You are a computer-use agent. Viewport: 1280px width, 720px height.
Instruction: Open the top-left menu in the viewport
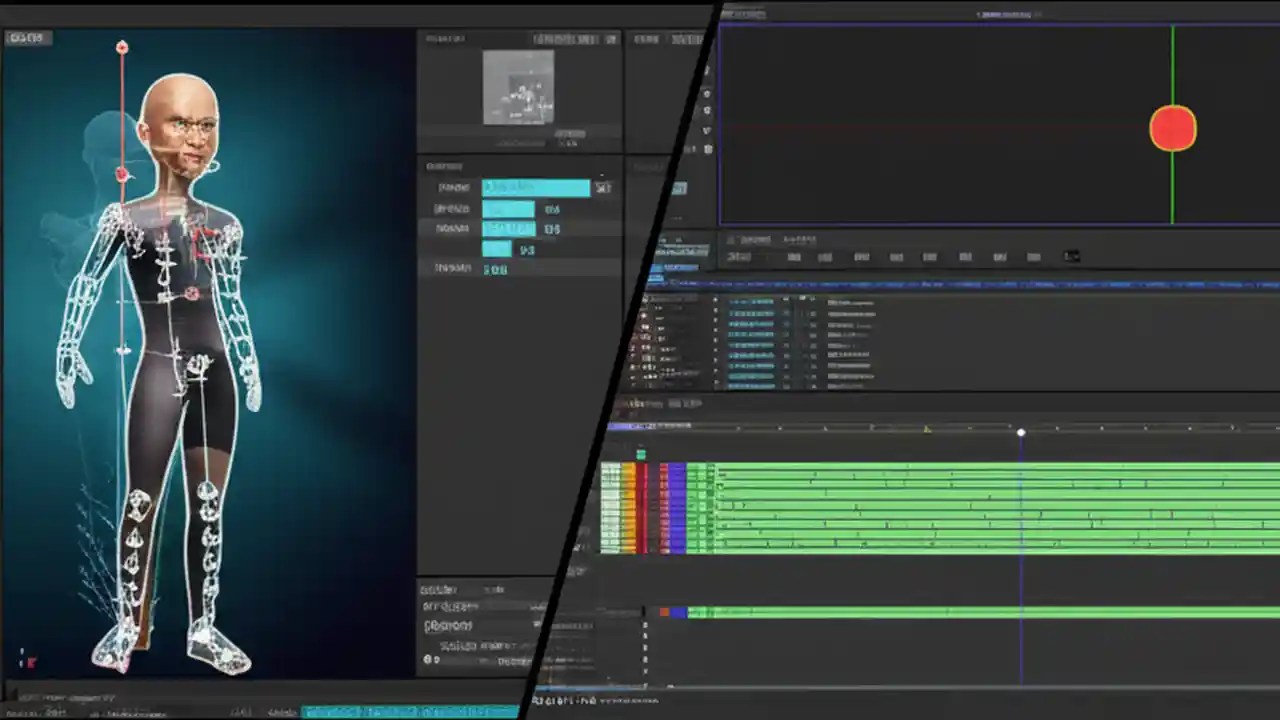point(27,37)
